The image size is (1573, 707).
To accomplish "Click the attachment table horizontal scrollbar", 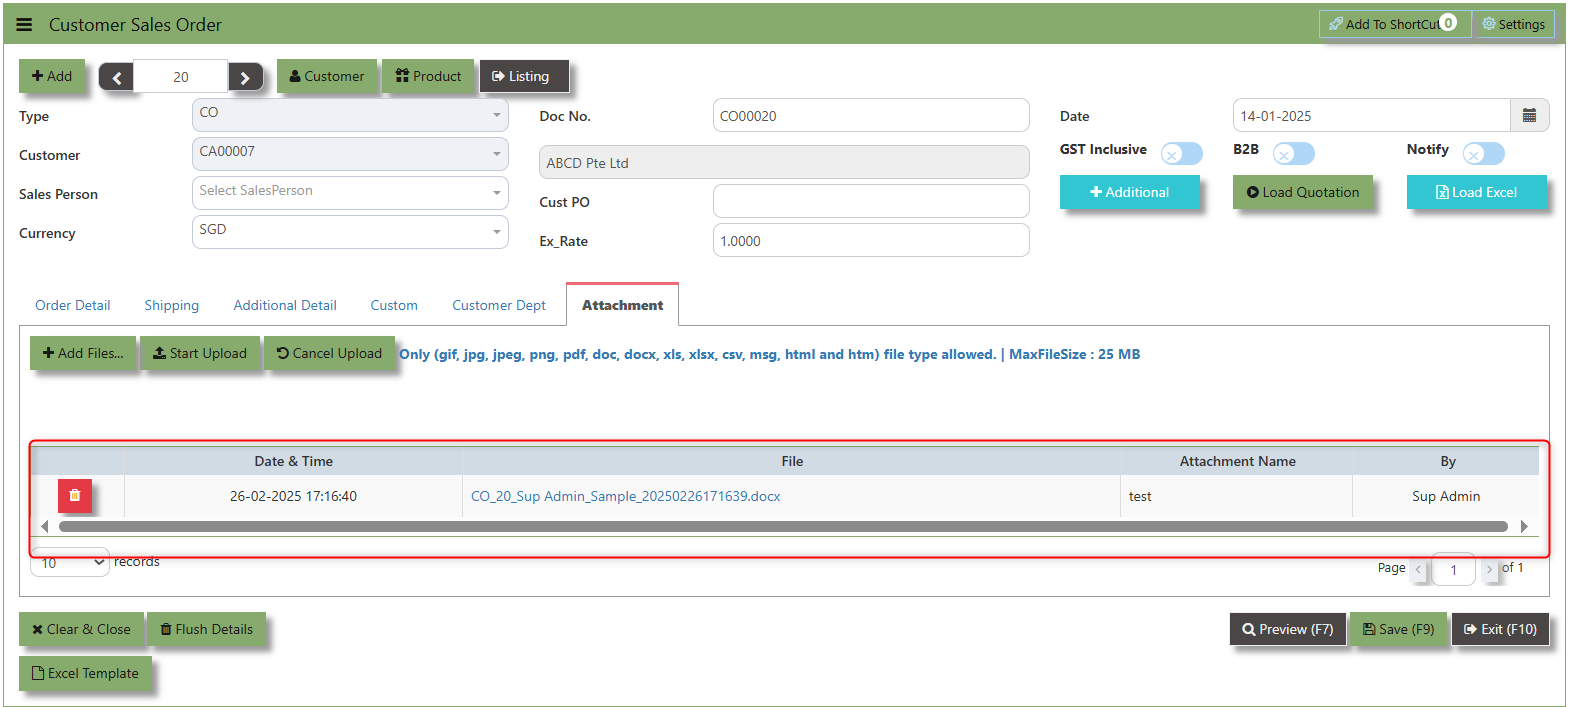I will 783,526.
